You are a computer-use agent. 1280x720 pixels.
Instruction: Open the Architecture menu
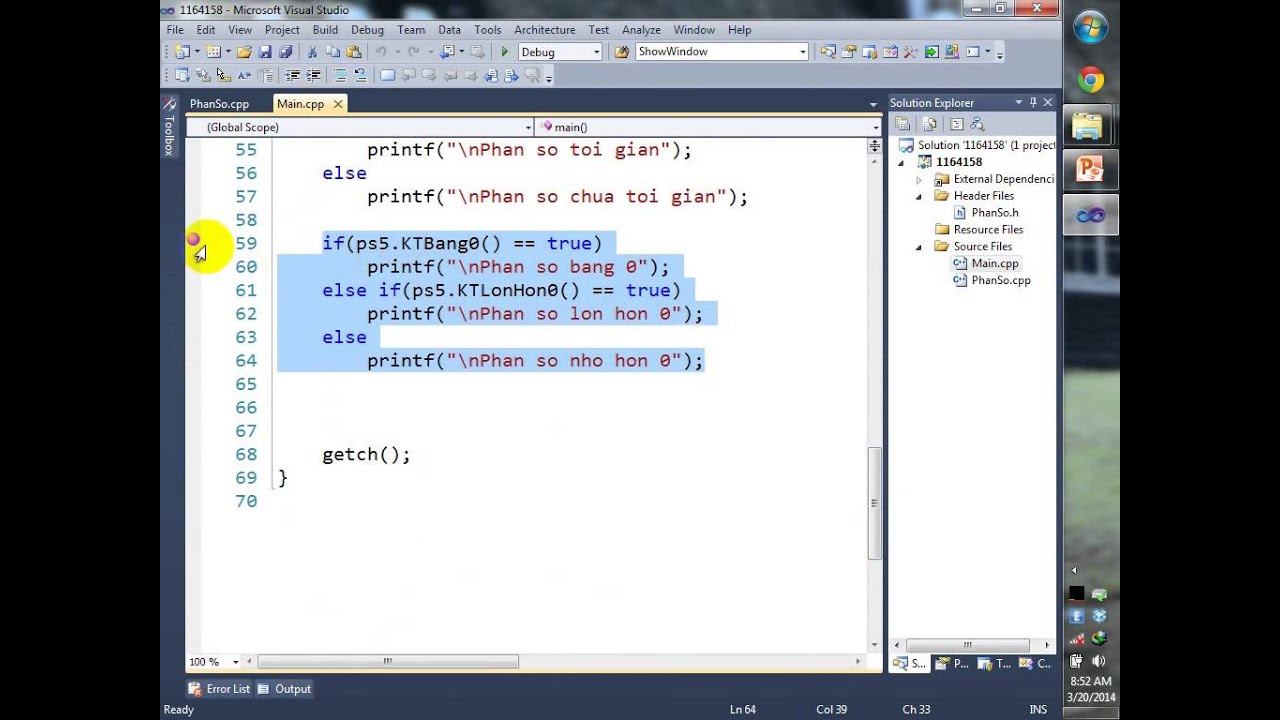545,30
